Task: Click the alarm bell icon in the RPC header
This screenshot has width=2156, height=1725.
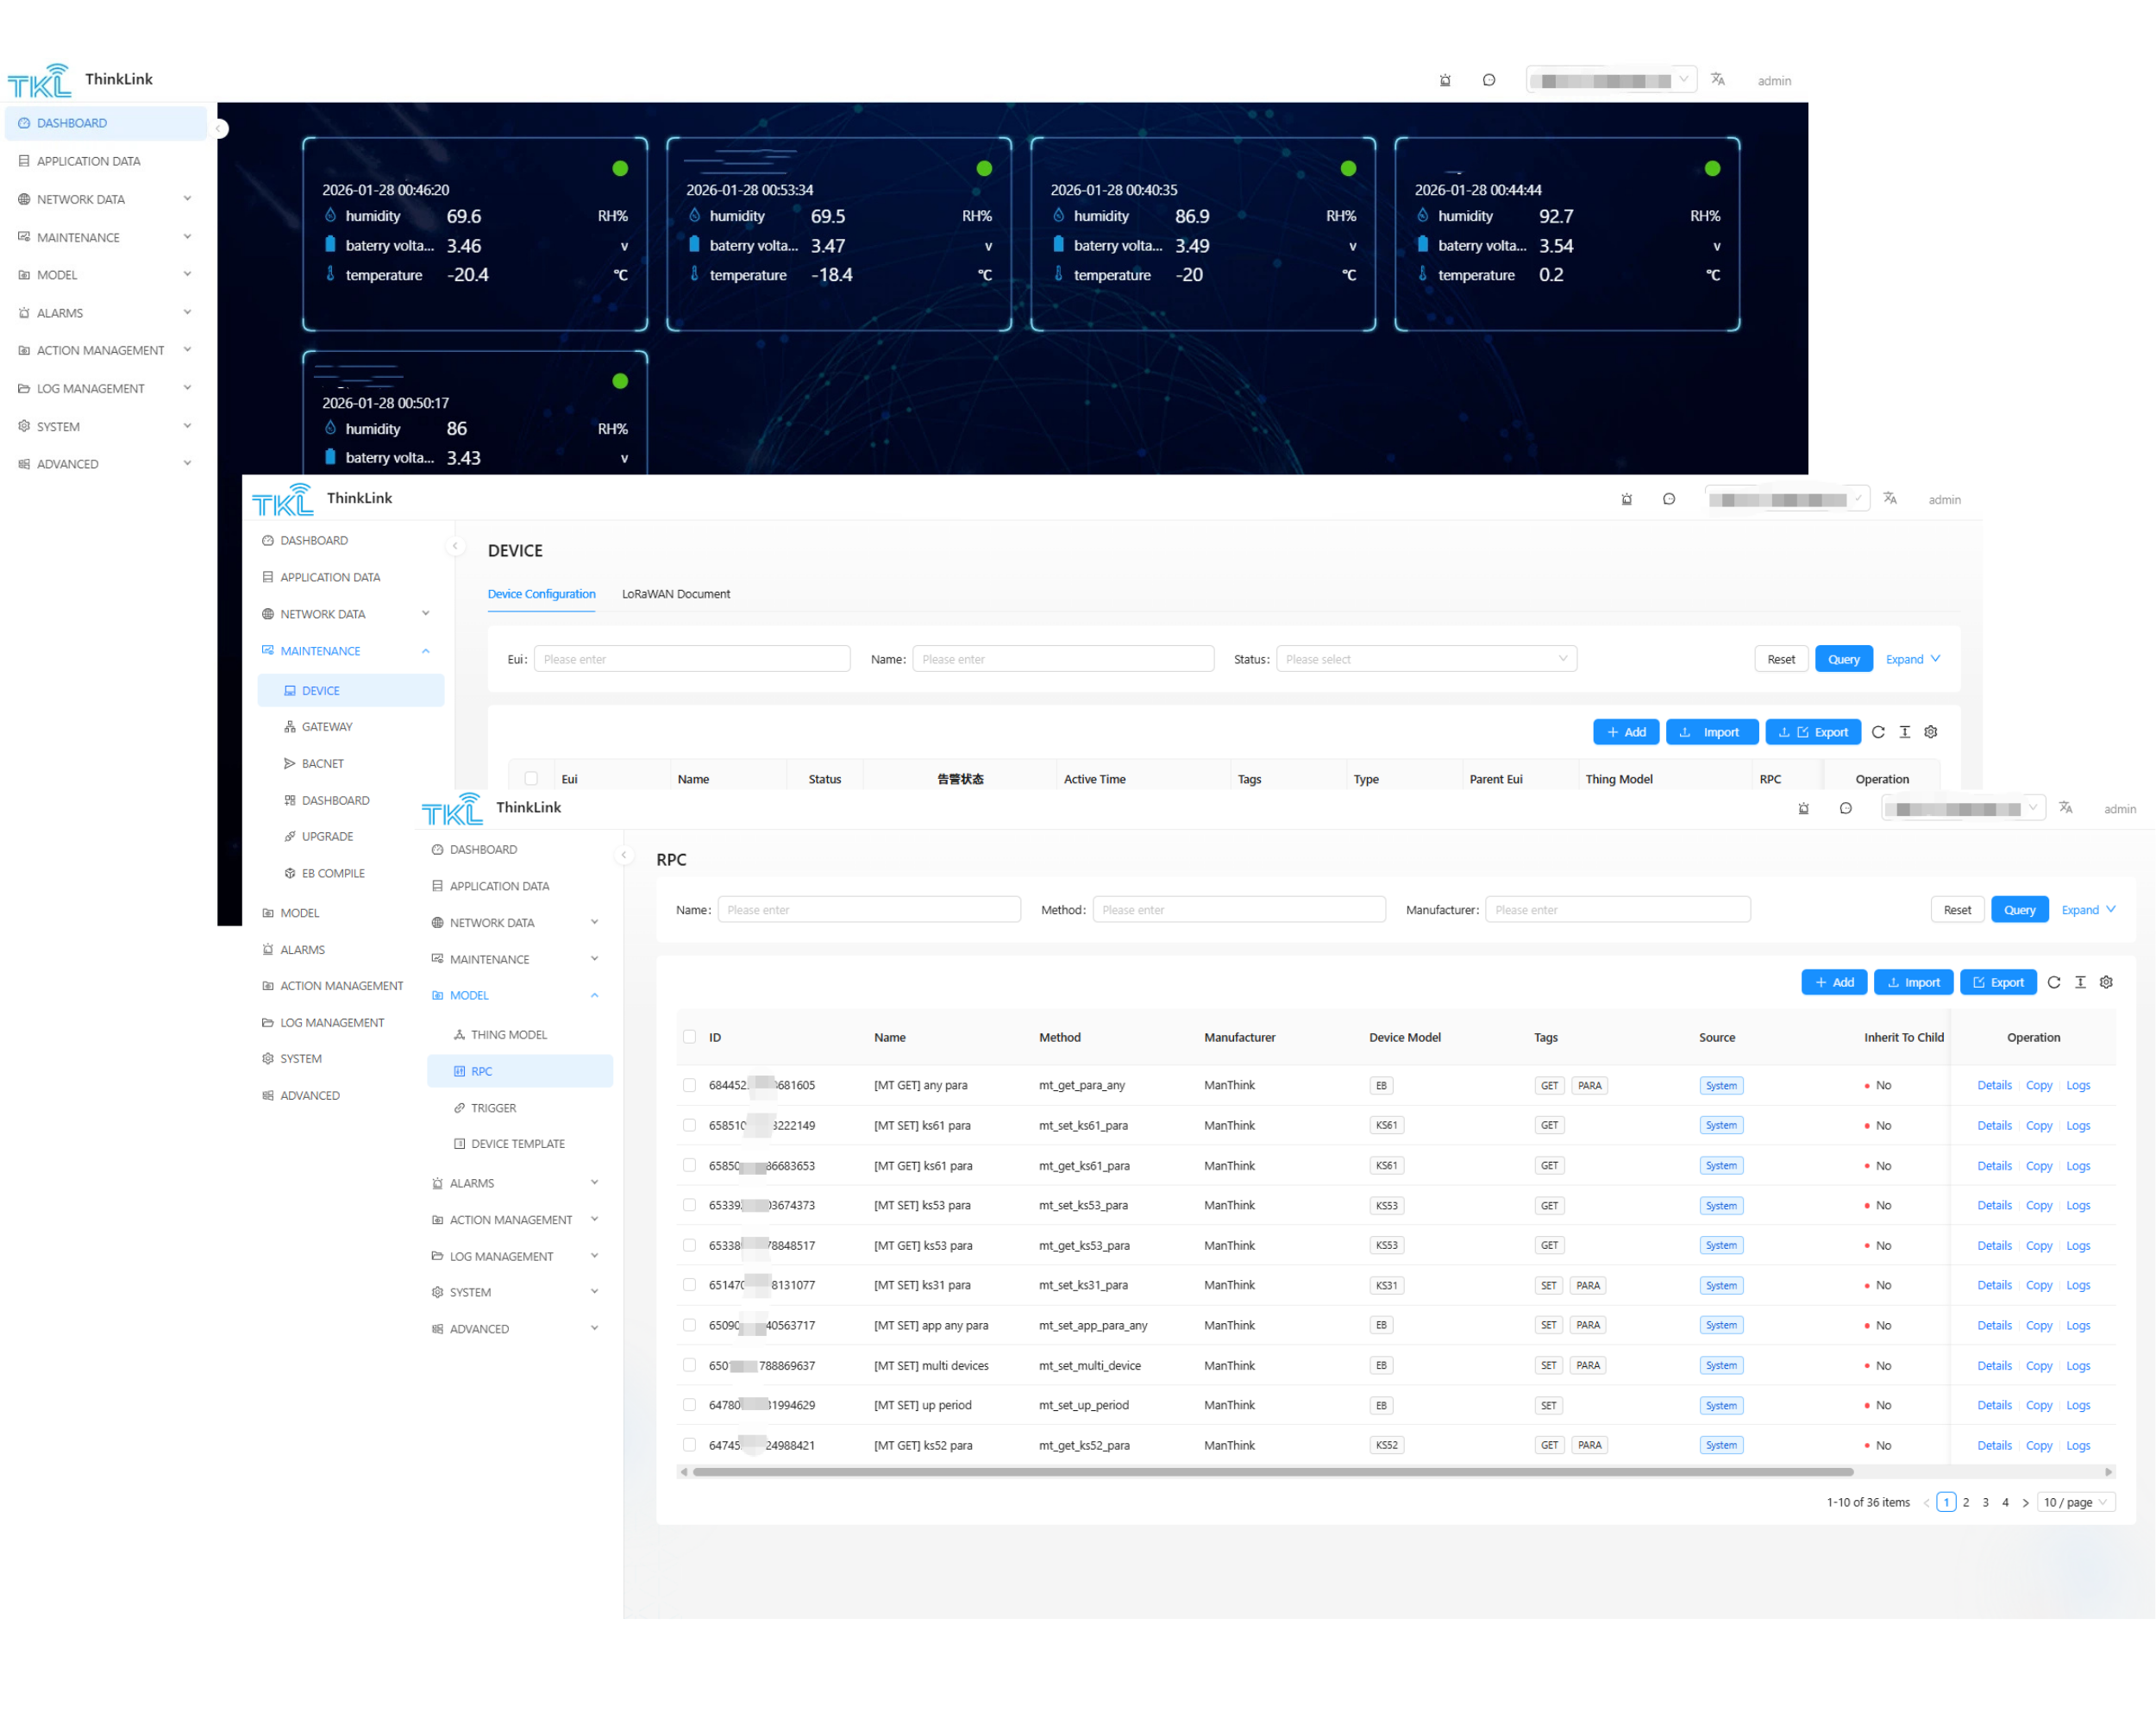Action: point(1803,808)
